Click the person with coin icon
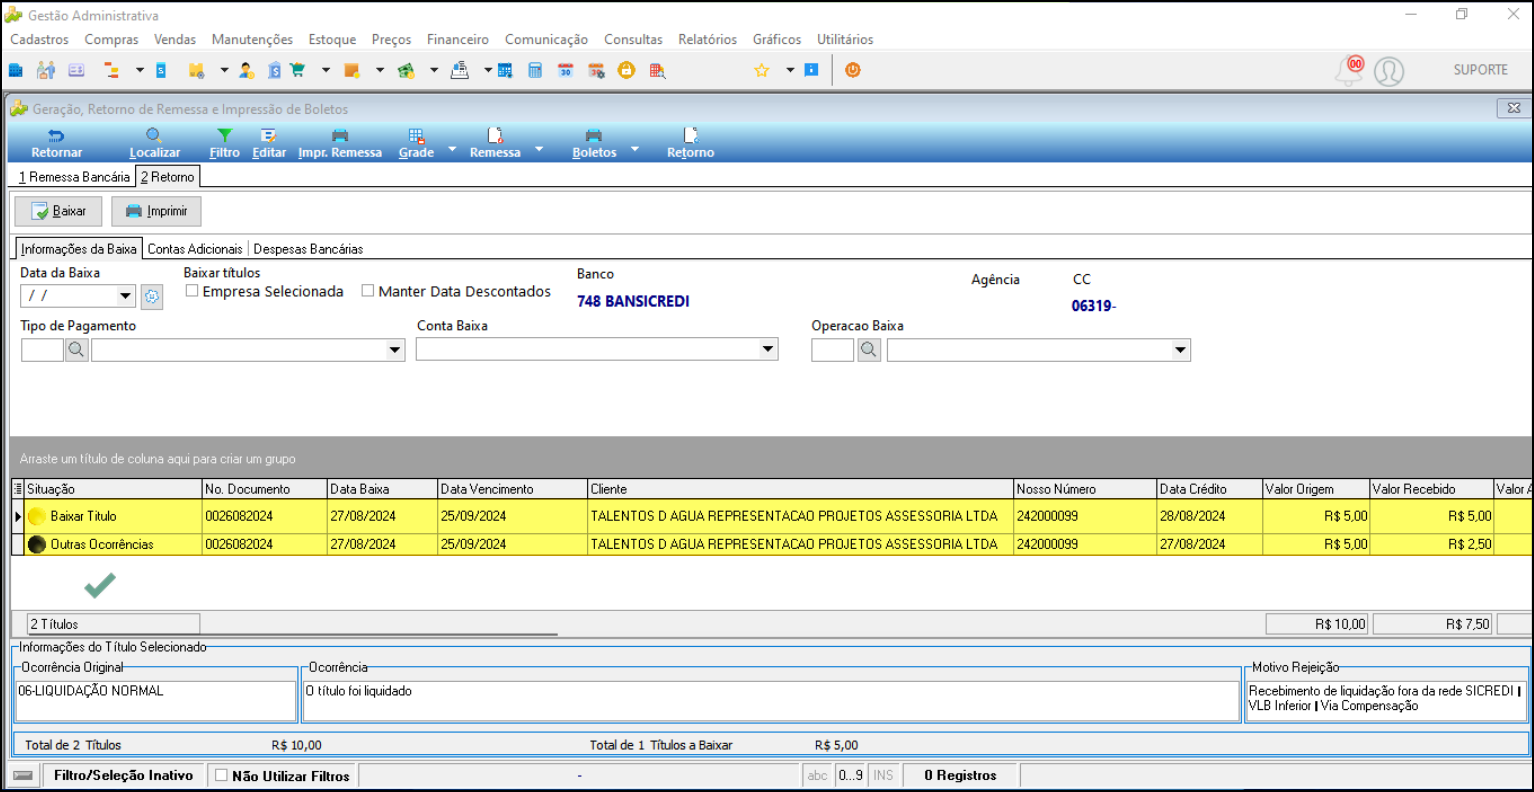This screenshot has width=1534, height=792. (x=246, y=70)
